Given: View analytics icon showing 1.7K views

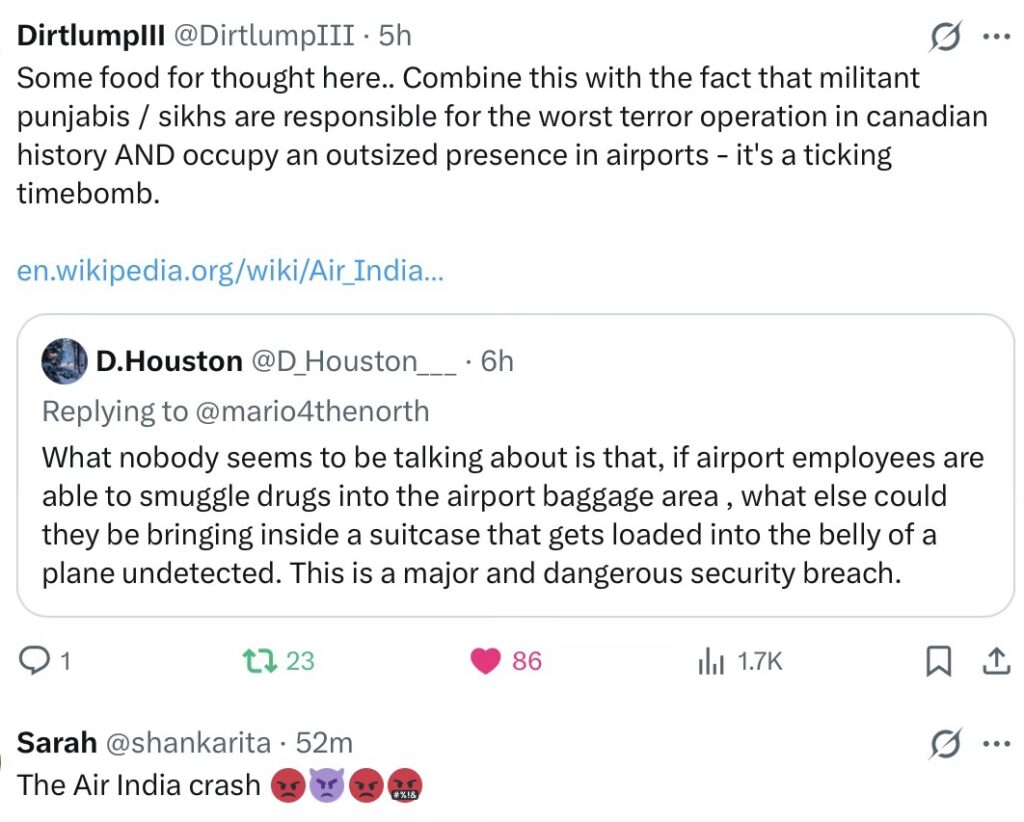Looking at the screenshot, I should coord(711,661).
